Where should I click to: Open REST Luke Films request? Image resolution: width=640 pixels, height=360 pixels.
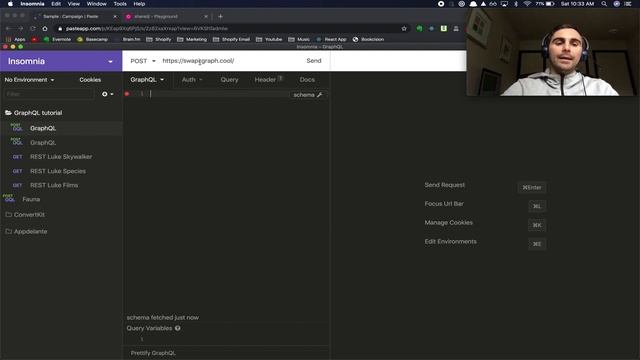[61, 185]
